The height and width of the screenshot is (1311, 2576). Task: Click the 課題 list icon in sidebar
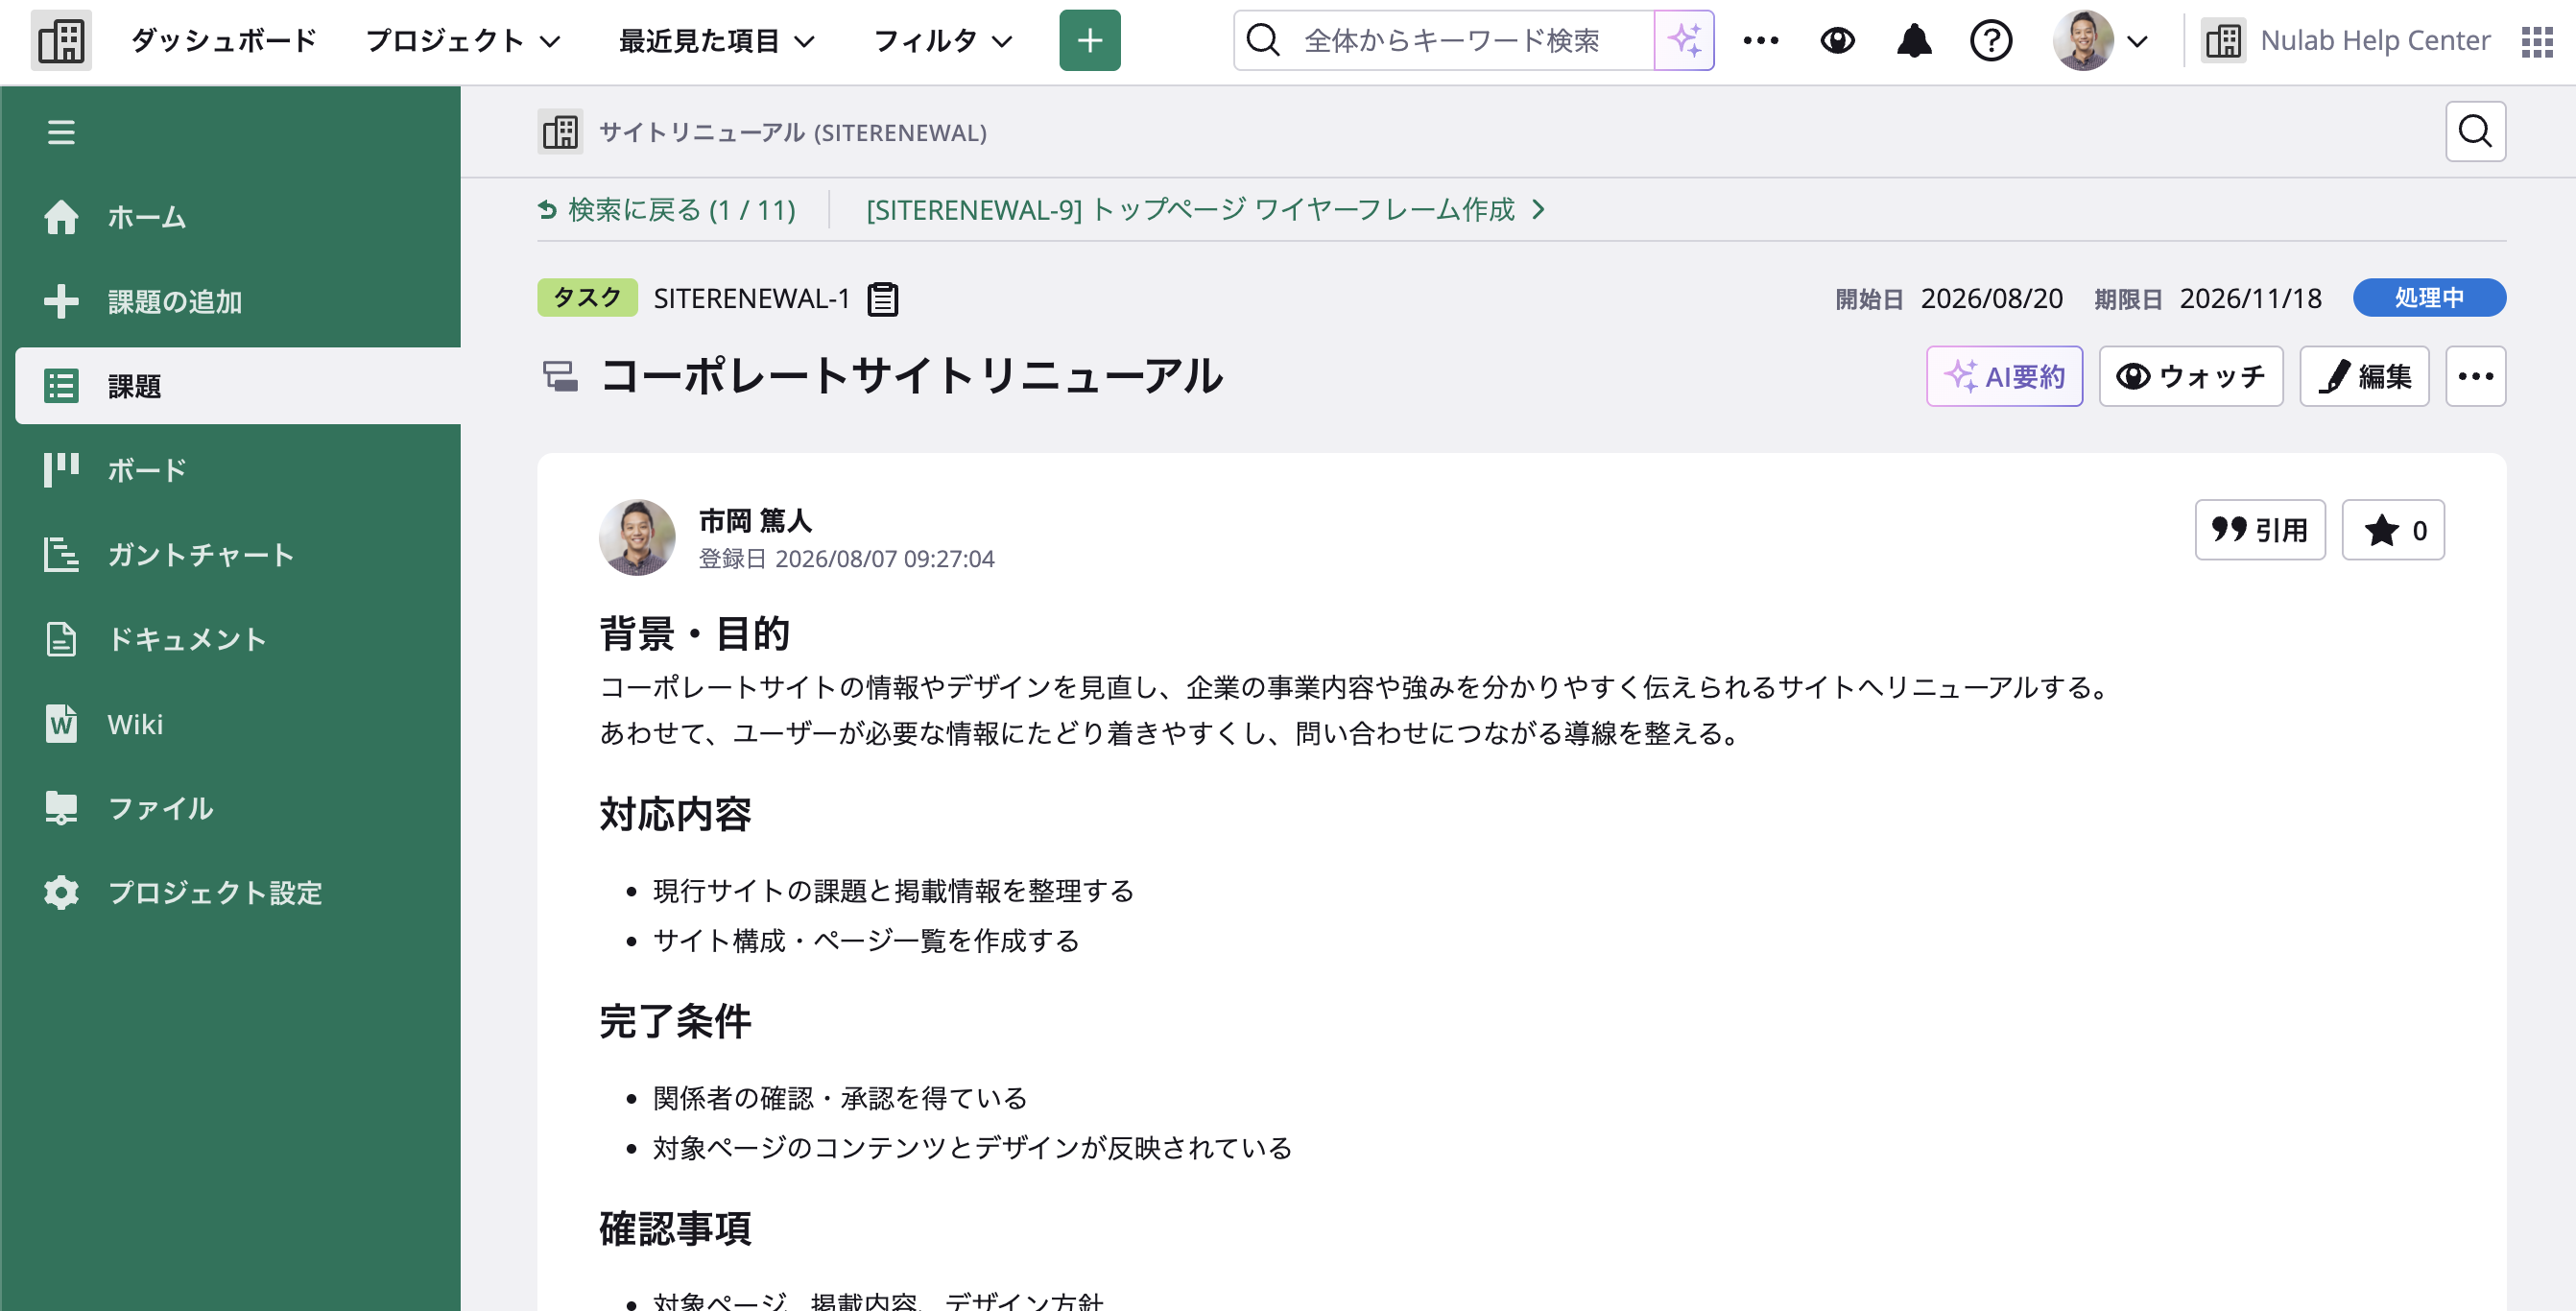coord(61,386)
